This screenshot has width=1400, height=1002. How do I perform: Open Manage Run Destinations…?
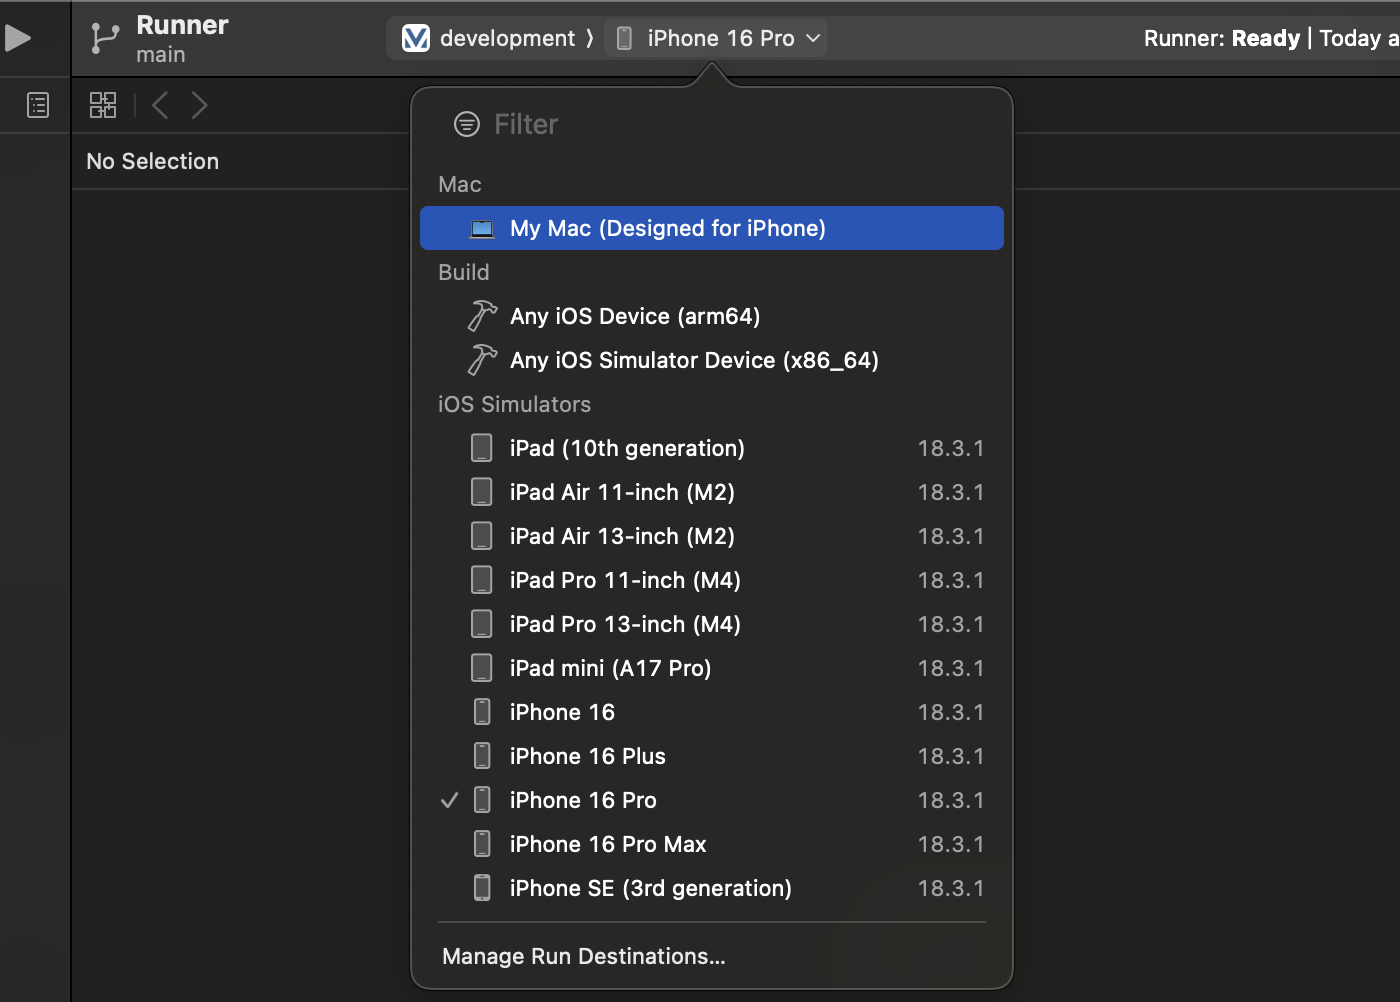(x=584, y=956)
